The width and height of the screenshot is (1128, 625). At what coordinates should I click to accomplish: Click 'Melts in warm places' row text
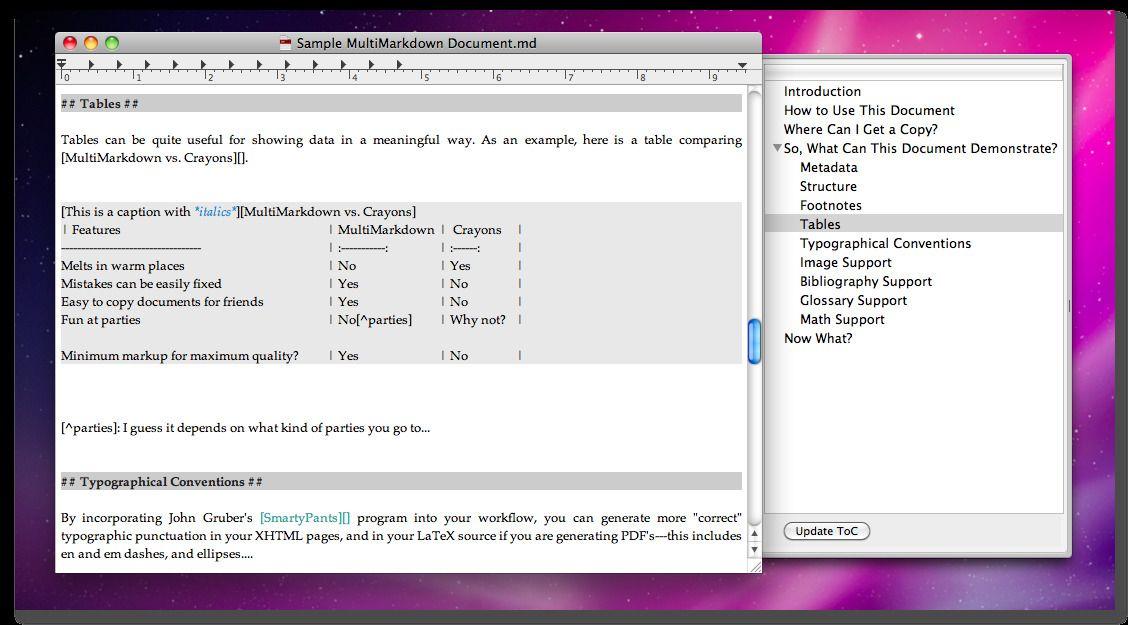coord(122,266)
